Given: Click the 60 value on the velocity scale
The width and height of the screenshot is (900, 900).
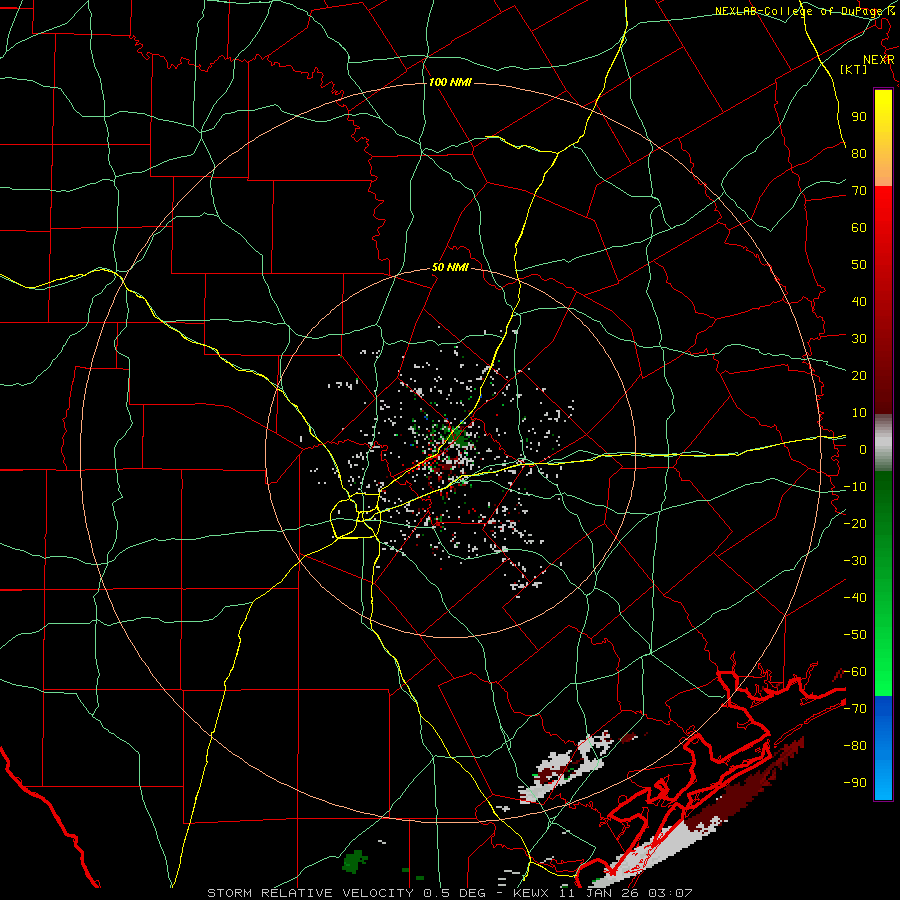Looking at the screenshot, I should tap(859, 227).
